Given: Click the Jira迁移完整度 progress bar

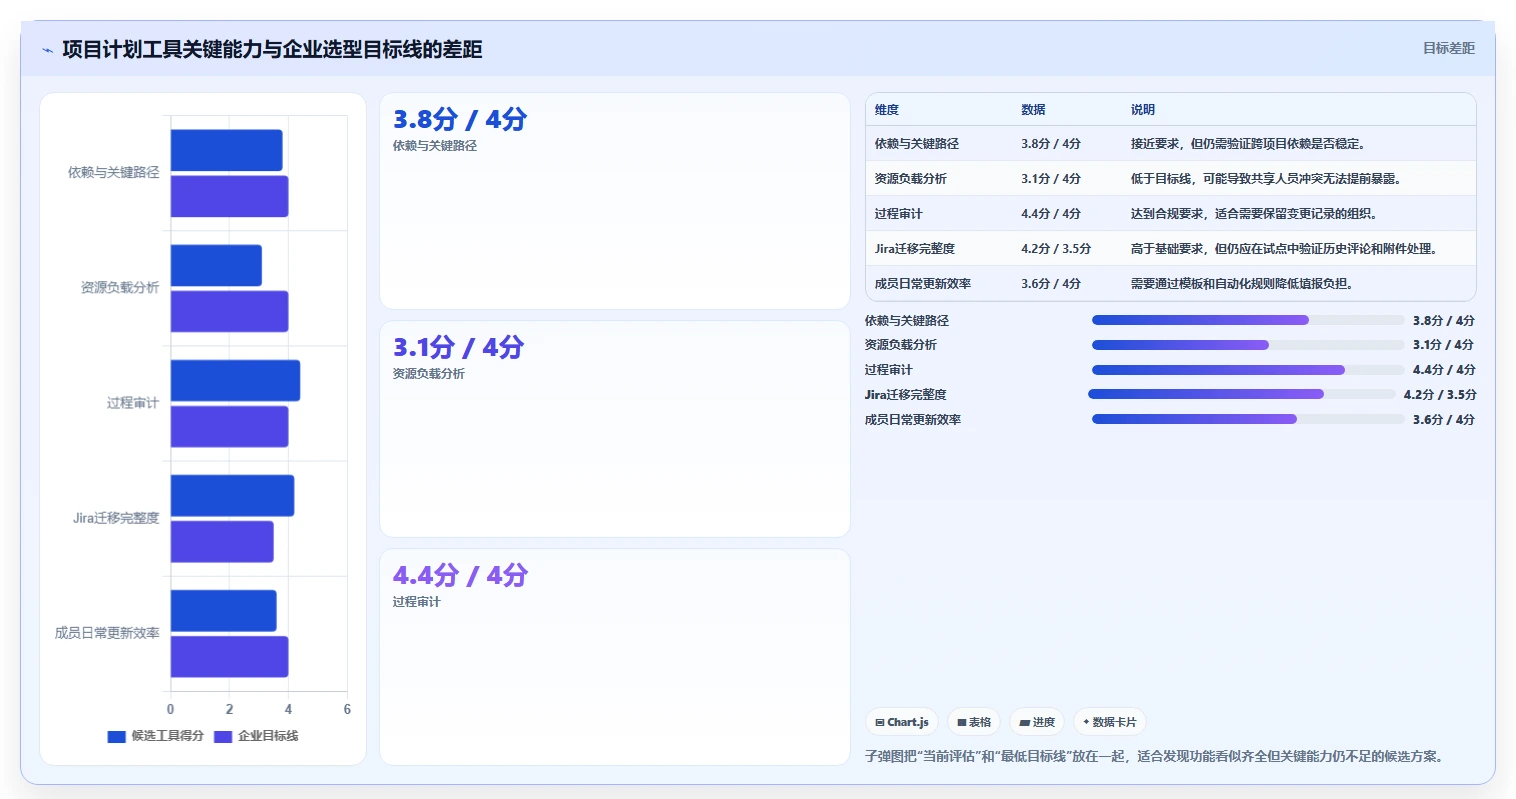Looking at the screenshot, I should (x=1242, y=394).
